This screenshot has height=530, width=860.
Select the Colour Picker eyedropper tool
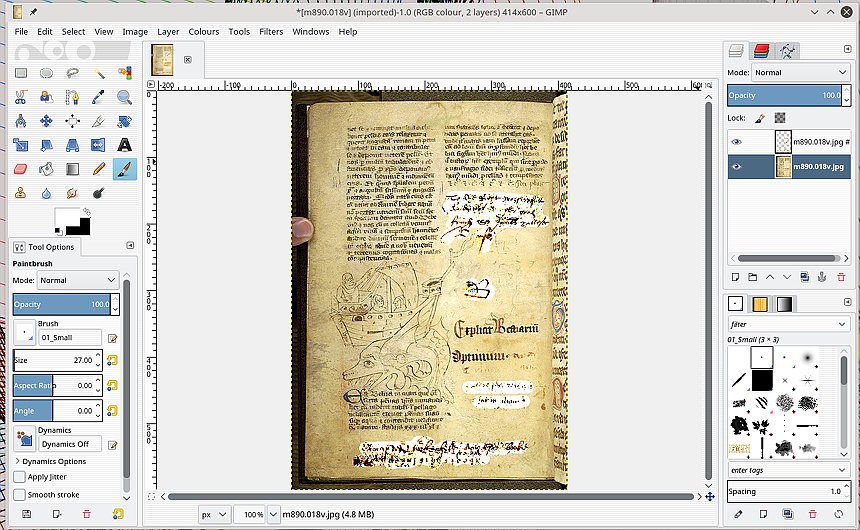pyautogui.click(x=99, y=97)
